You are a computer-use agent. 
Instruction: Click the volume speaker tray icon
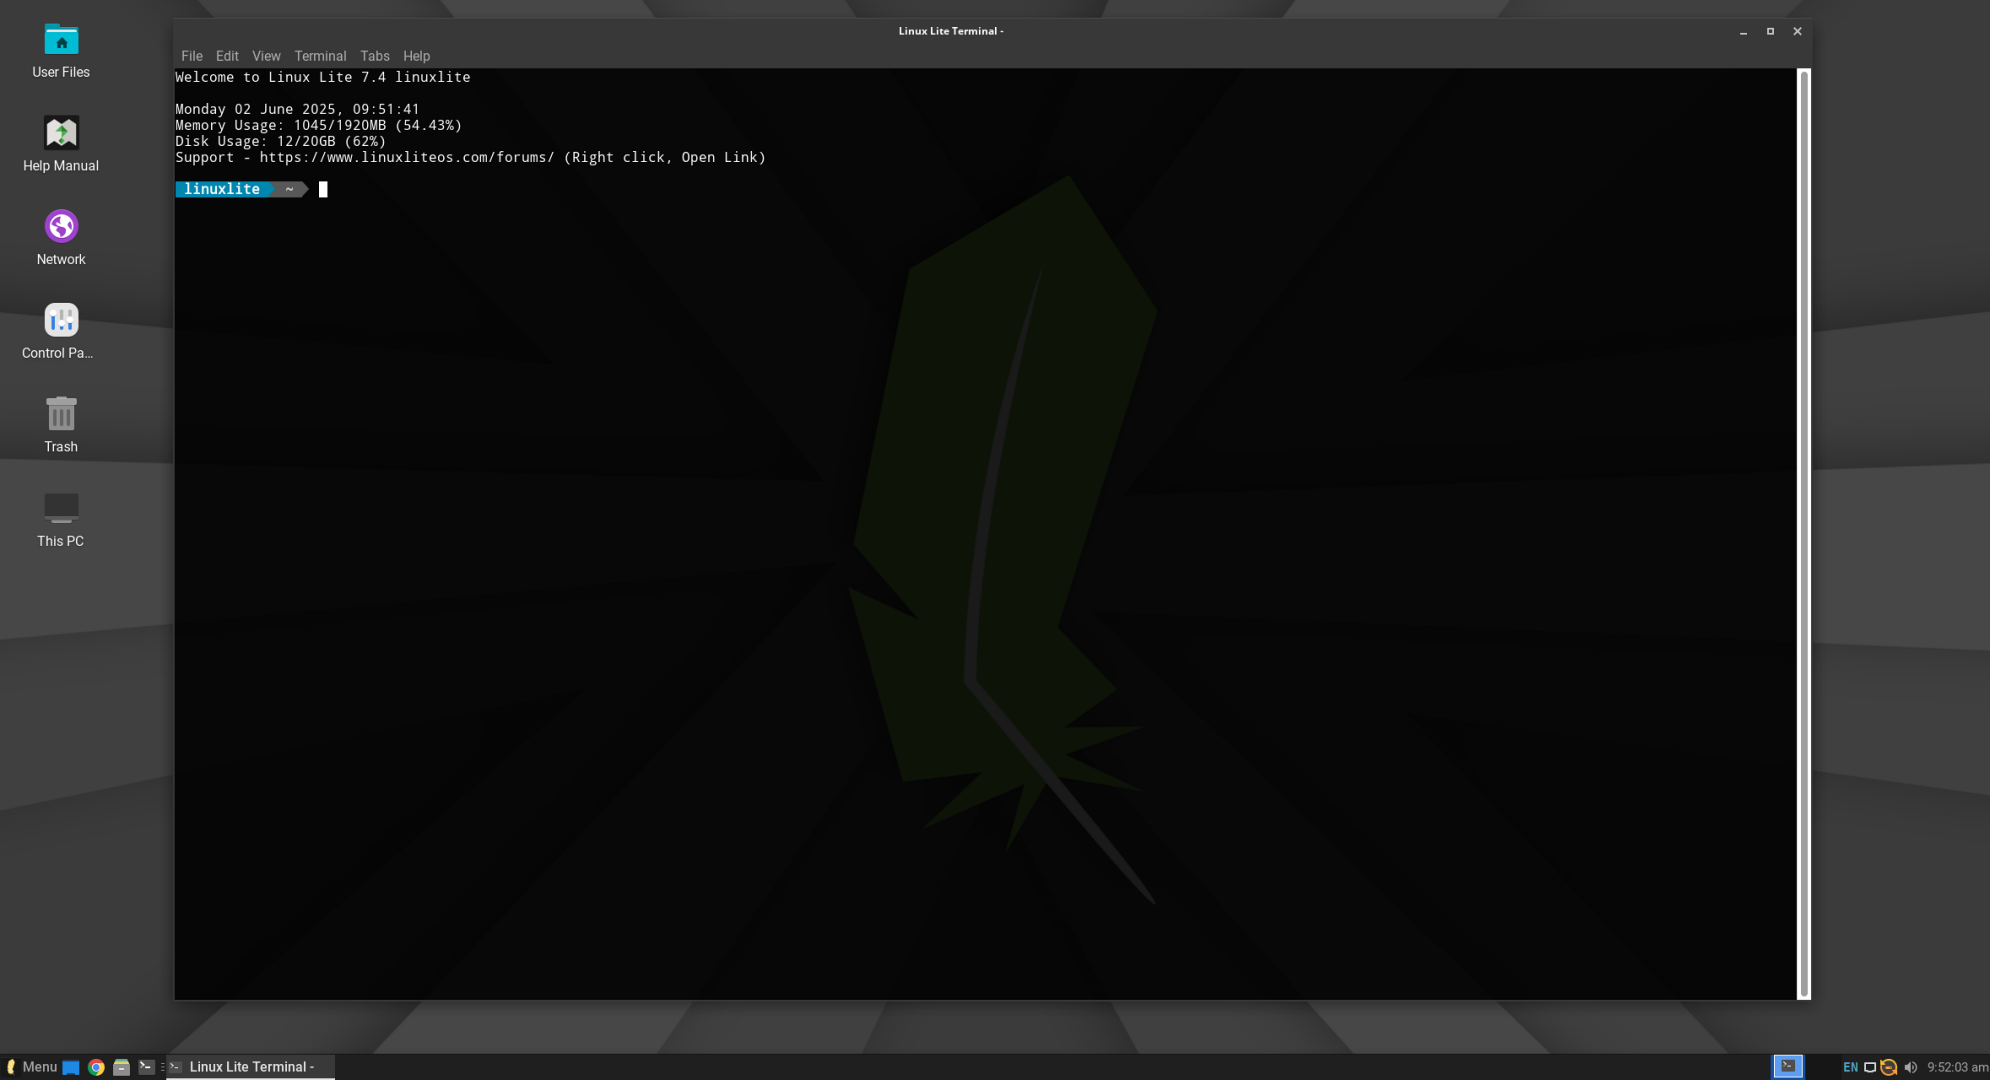[1911, 1067]
